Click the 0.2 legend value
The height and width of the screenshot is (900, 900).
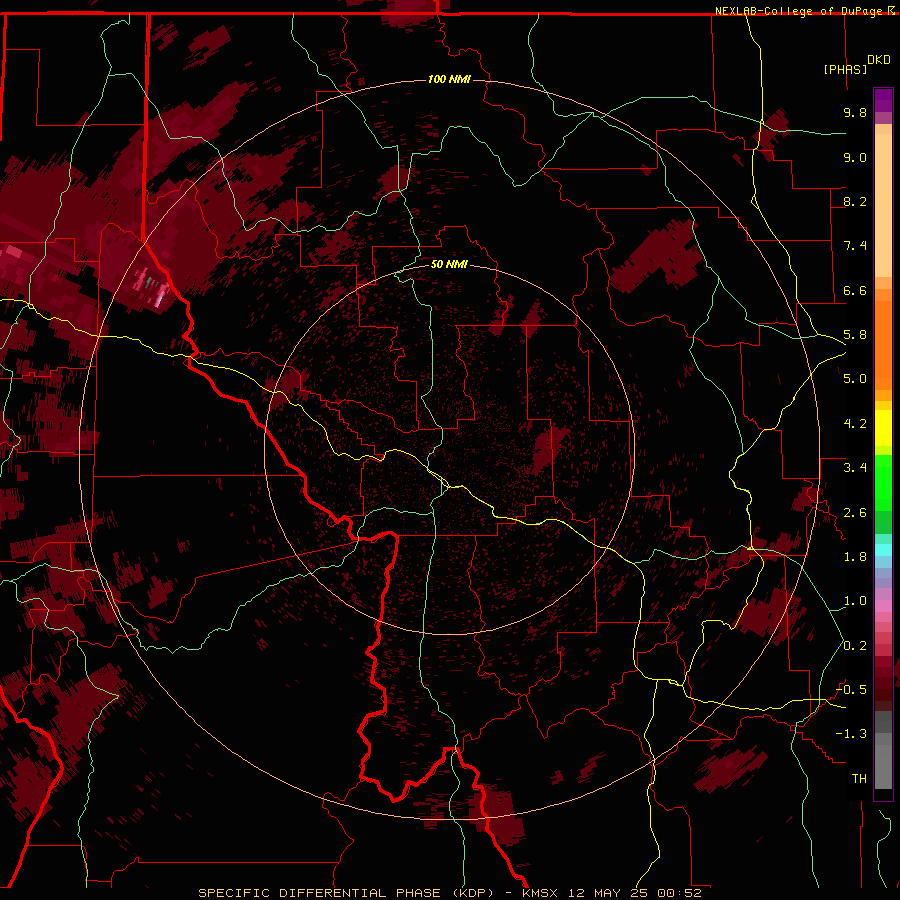click(x=855, y=646)
